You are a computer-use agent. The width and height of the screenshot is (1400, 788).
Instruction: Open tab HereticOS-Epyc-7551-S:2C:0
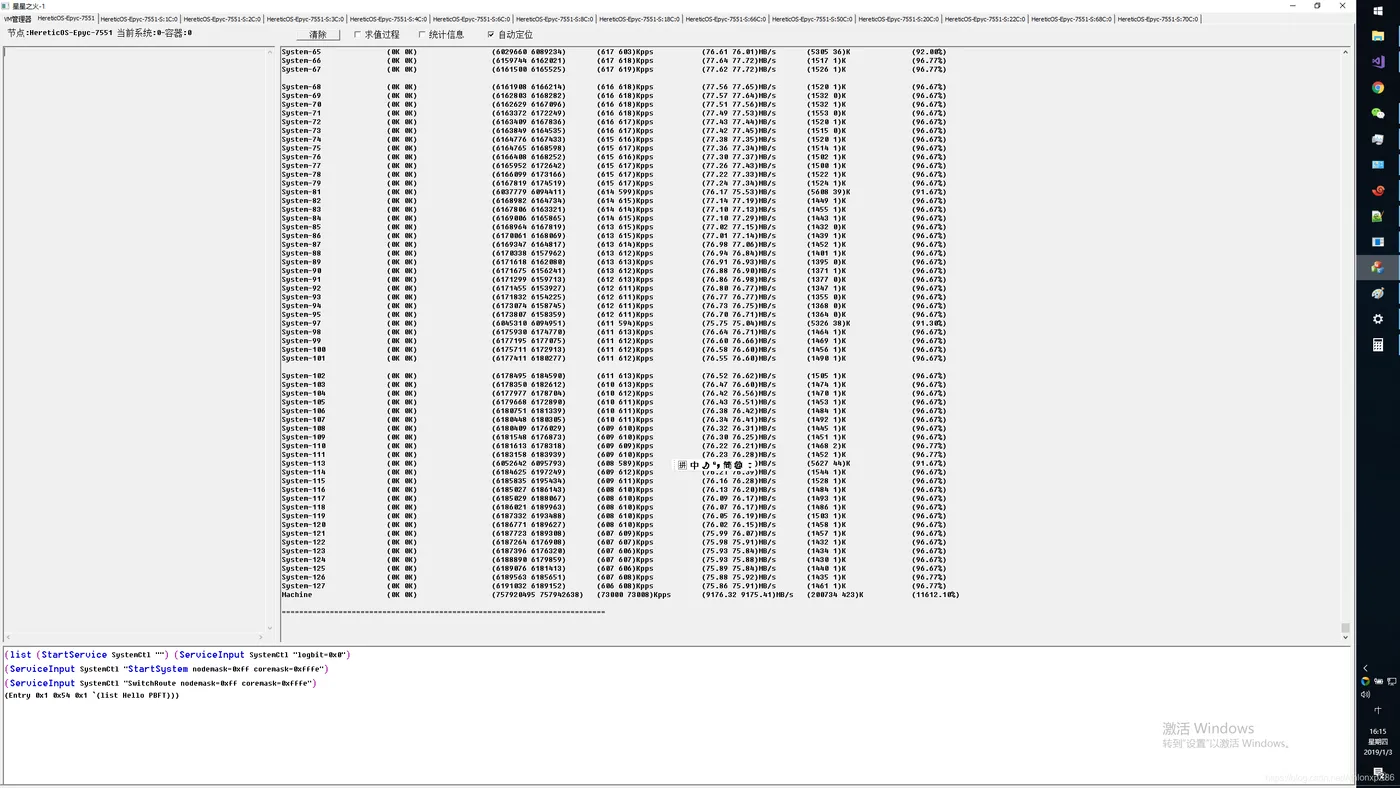click(222, 19)
